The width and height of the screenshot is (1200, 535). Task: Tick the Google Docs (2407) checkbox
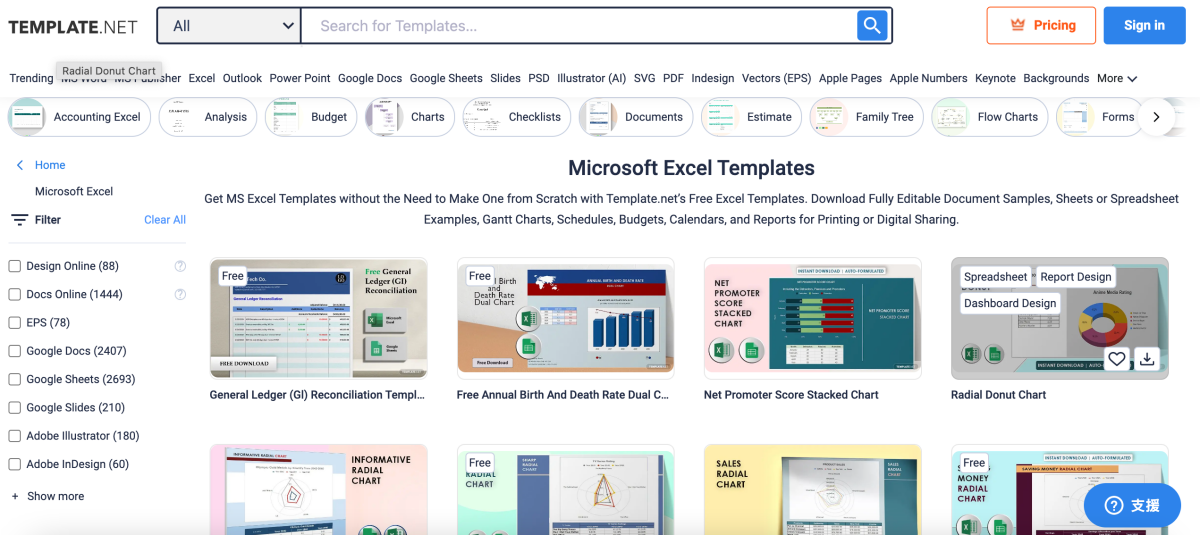point(15,351)
